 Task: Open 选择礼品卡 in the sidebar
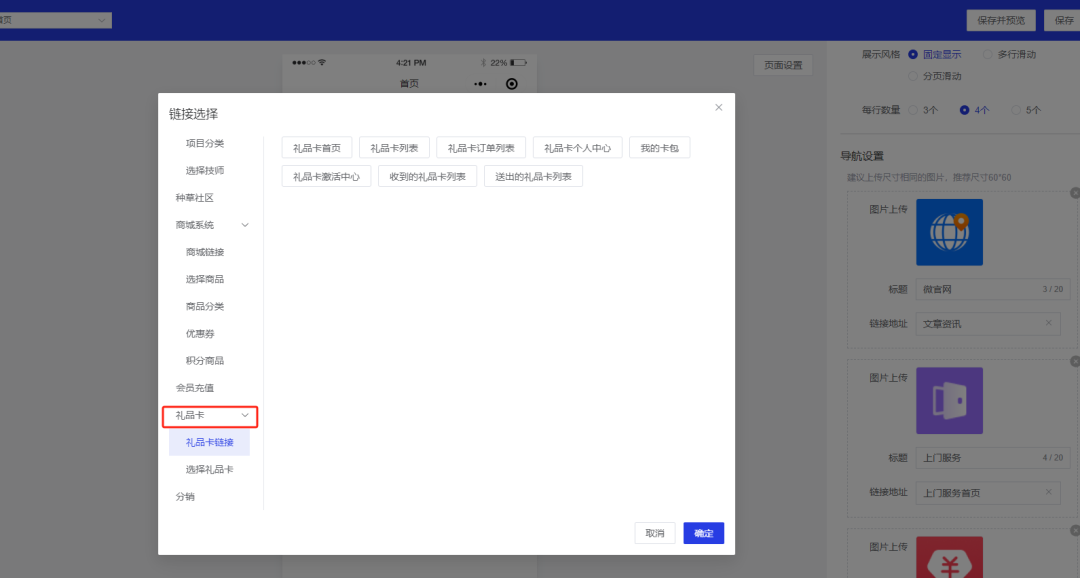pos(209,469)
